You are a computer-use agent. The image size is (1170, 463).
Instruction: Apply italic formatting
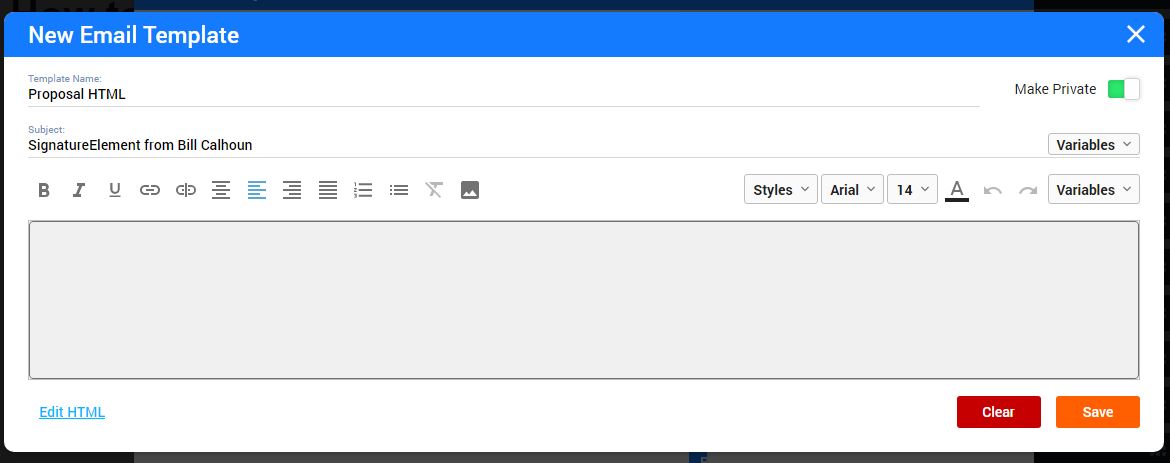pyautogui.click(x=79, y=190)
